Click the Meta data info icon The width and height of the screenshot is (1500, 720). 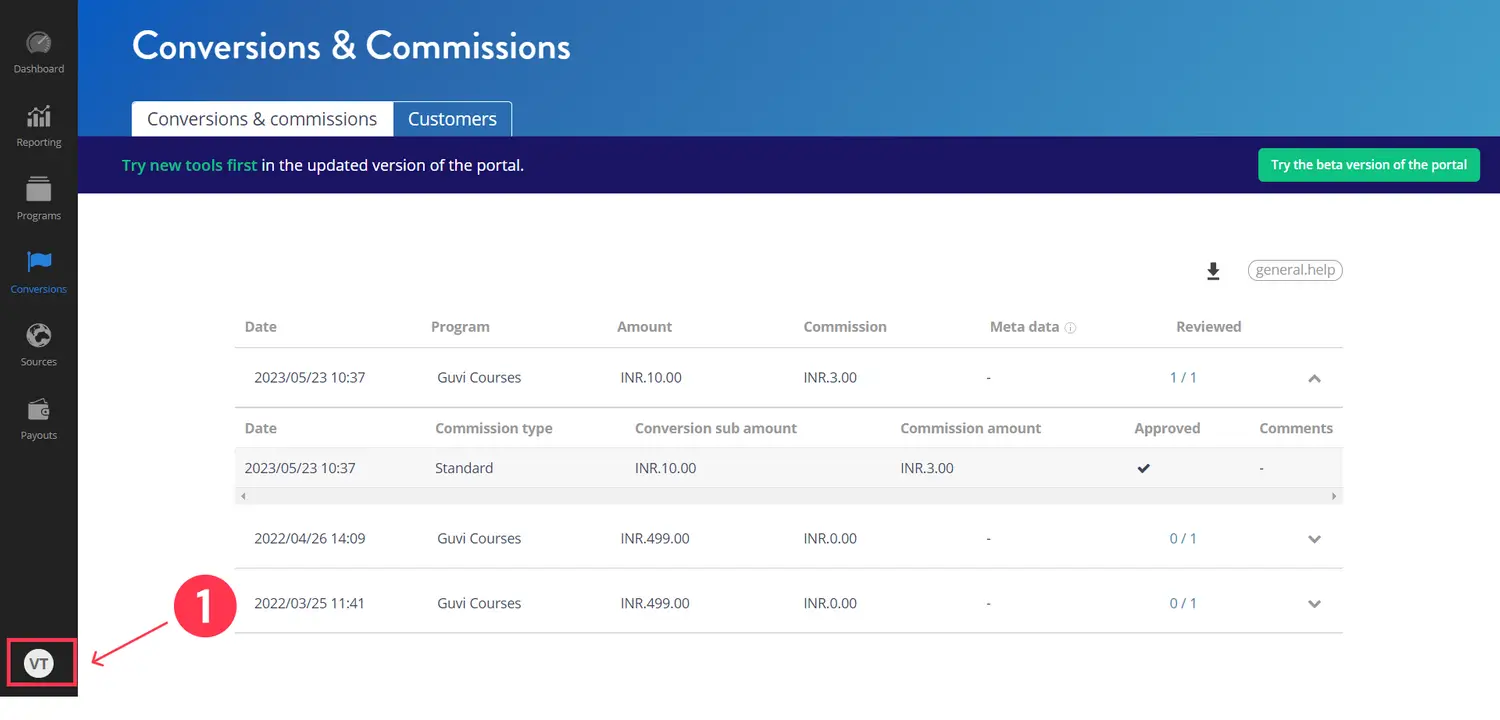coord(1070,328)
